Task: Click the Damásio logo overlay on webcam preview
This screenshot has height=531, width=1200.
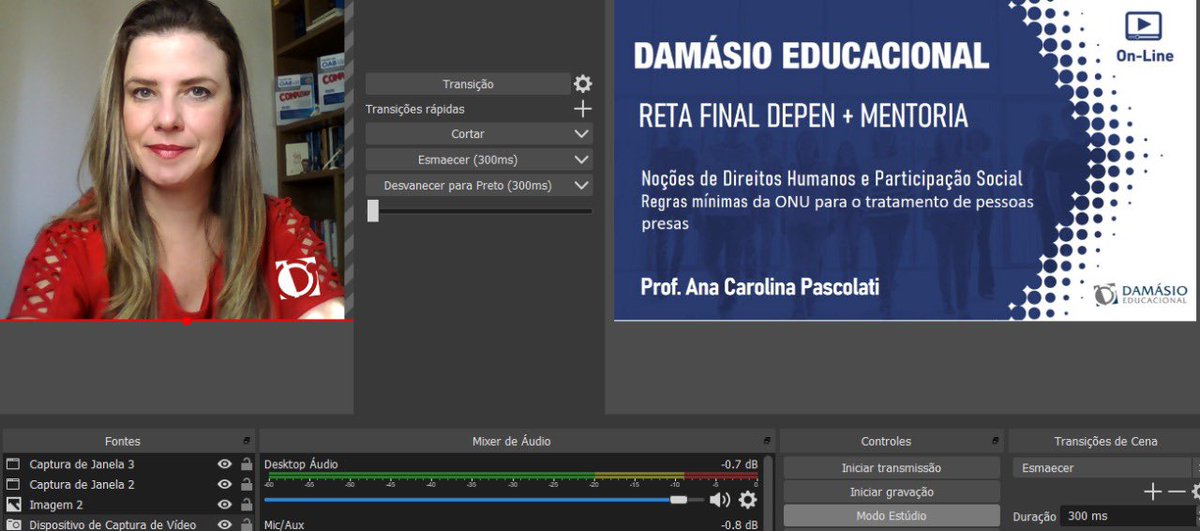Action: pyautogui.click(x=298, y=279)
